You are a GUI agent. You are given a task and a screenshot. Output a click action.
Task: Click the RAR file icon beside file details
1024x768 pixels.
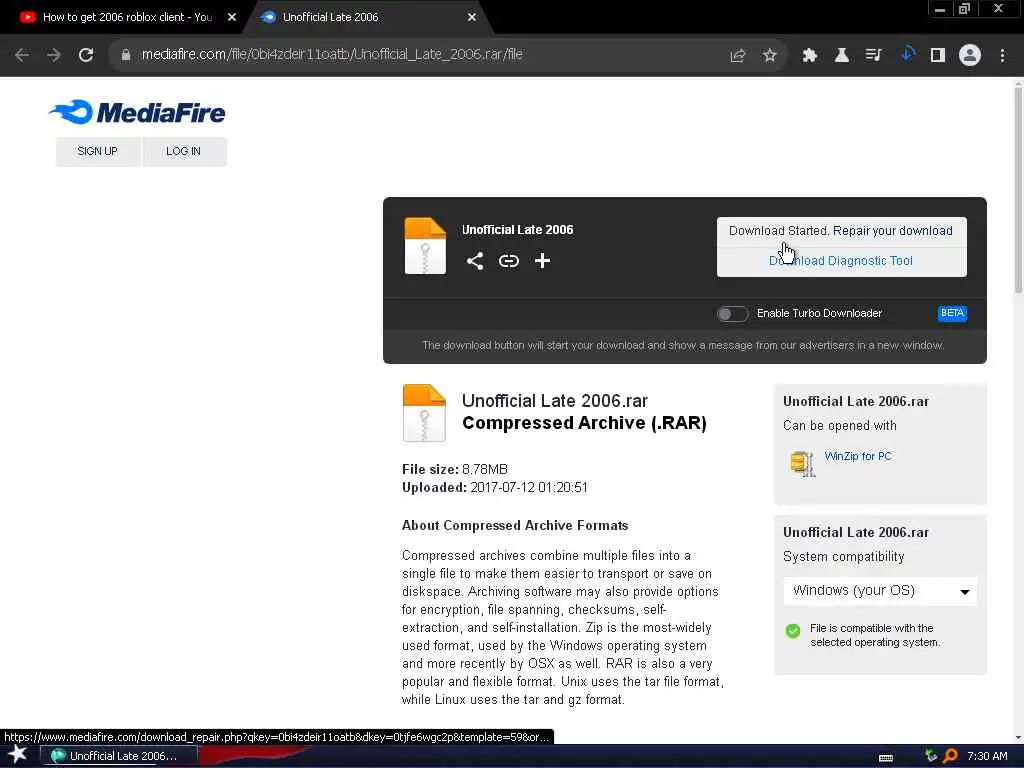coord(424,413)
